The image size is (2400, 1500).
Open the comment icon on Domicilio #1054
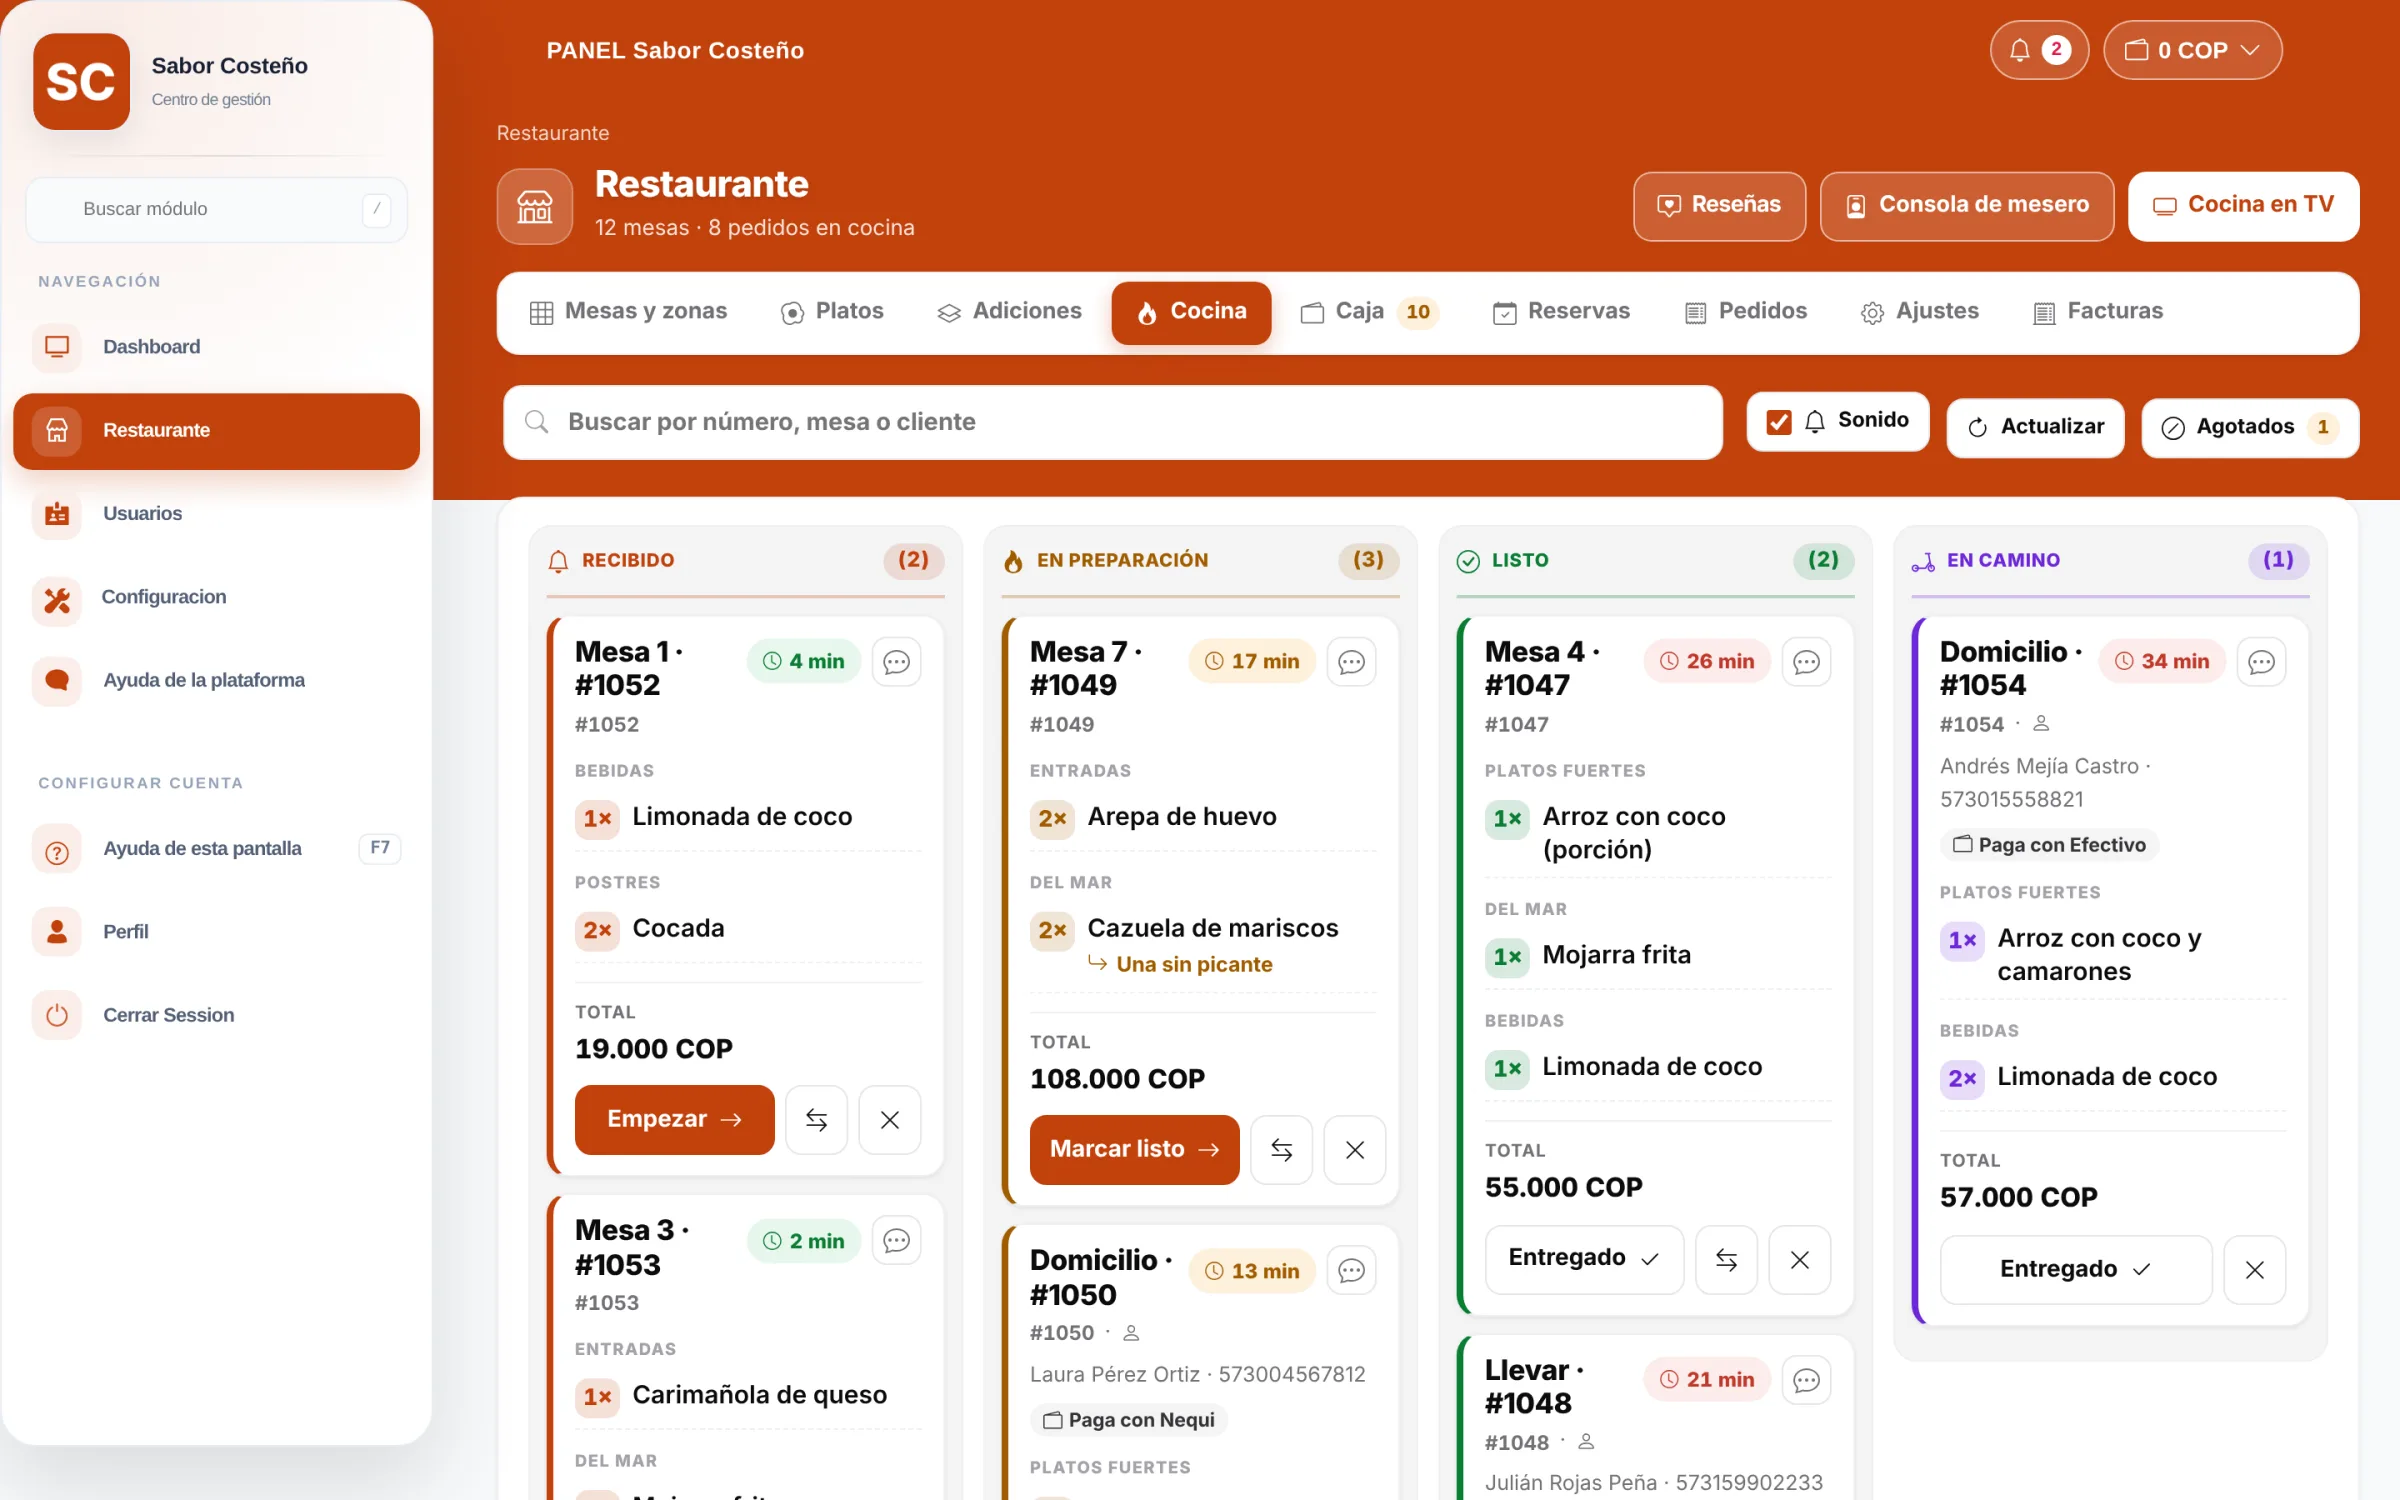tap(2261, 661)
